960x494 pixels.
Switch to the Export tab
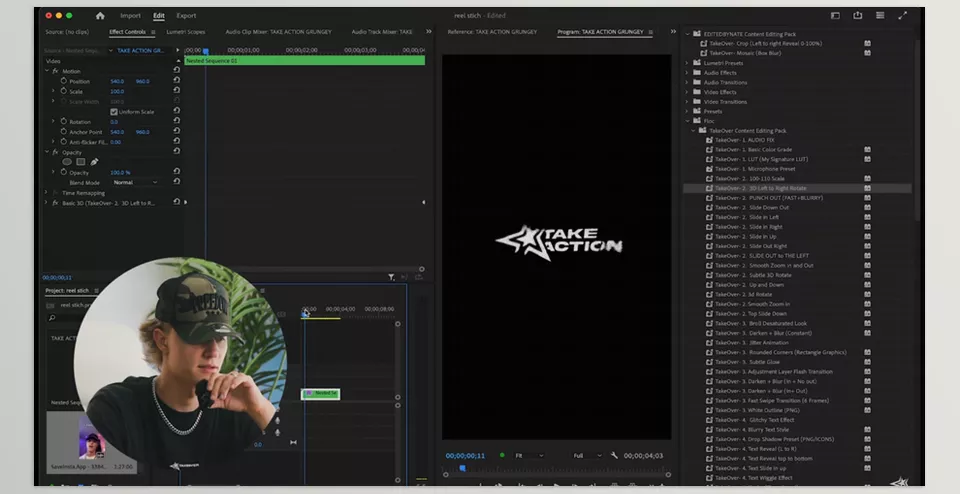[x=186, y=15]
